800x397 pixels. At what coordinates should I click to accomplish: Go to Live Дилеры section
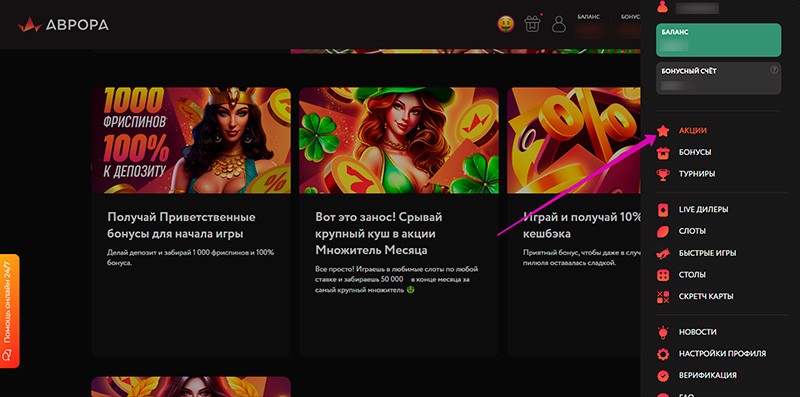[703, 210]
